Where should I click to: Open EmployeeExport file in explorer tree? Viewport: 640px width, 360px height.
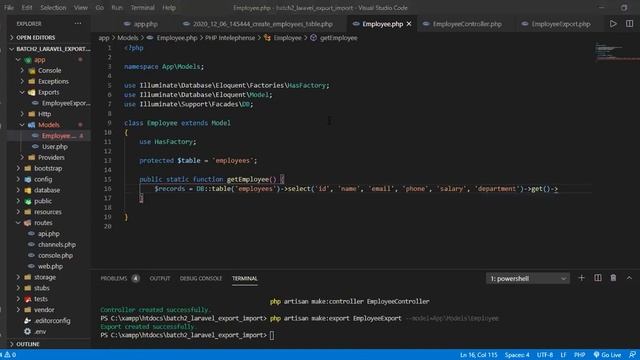[x=66, y=103]
